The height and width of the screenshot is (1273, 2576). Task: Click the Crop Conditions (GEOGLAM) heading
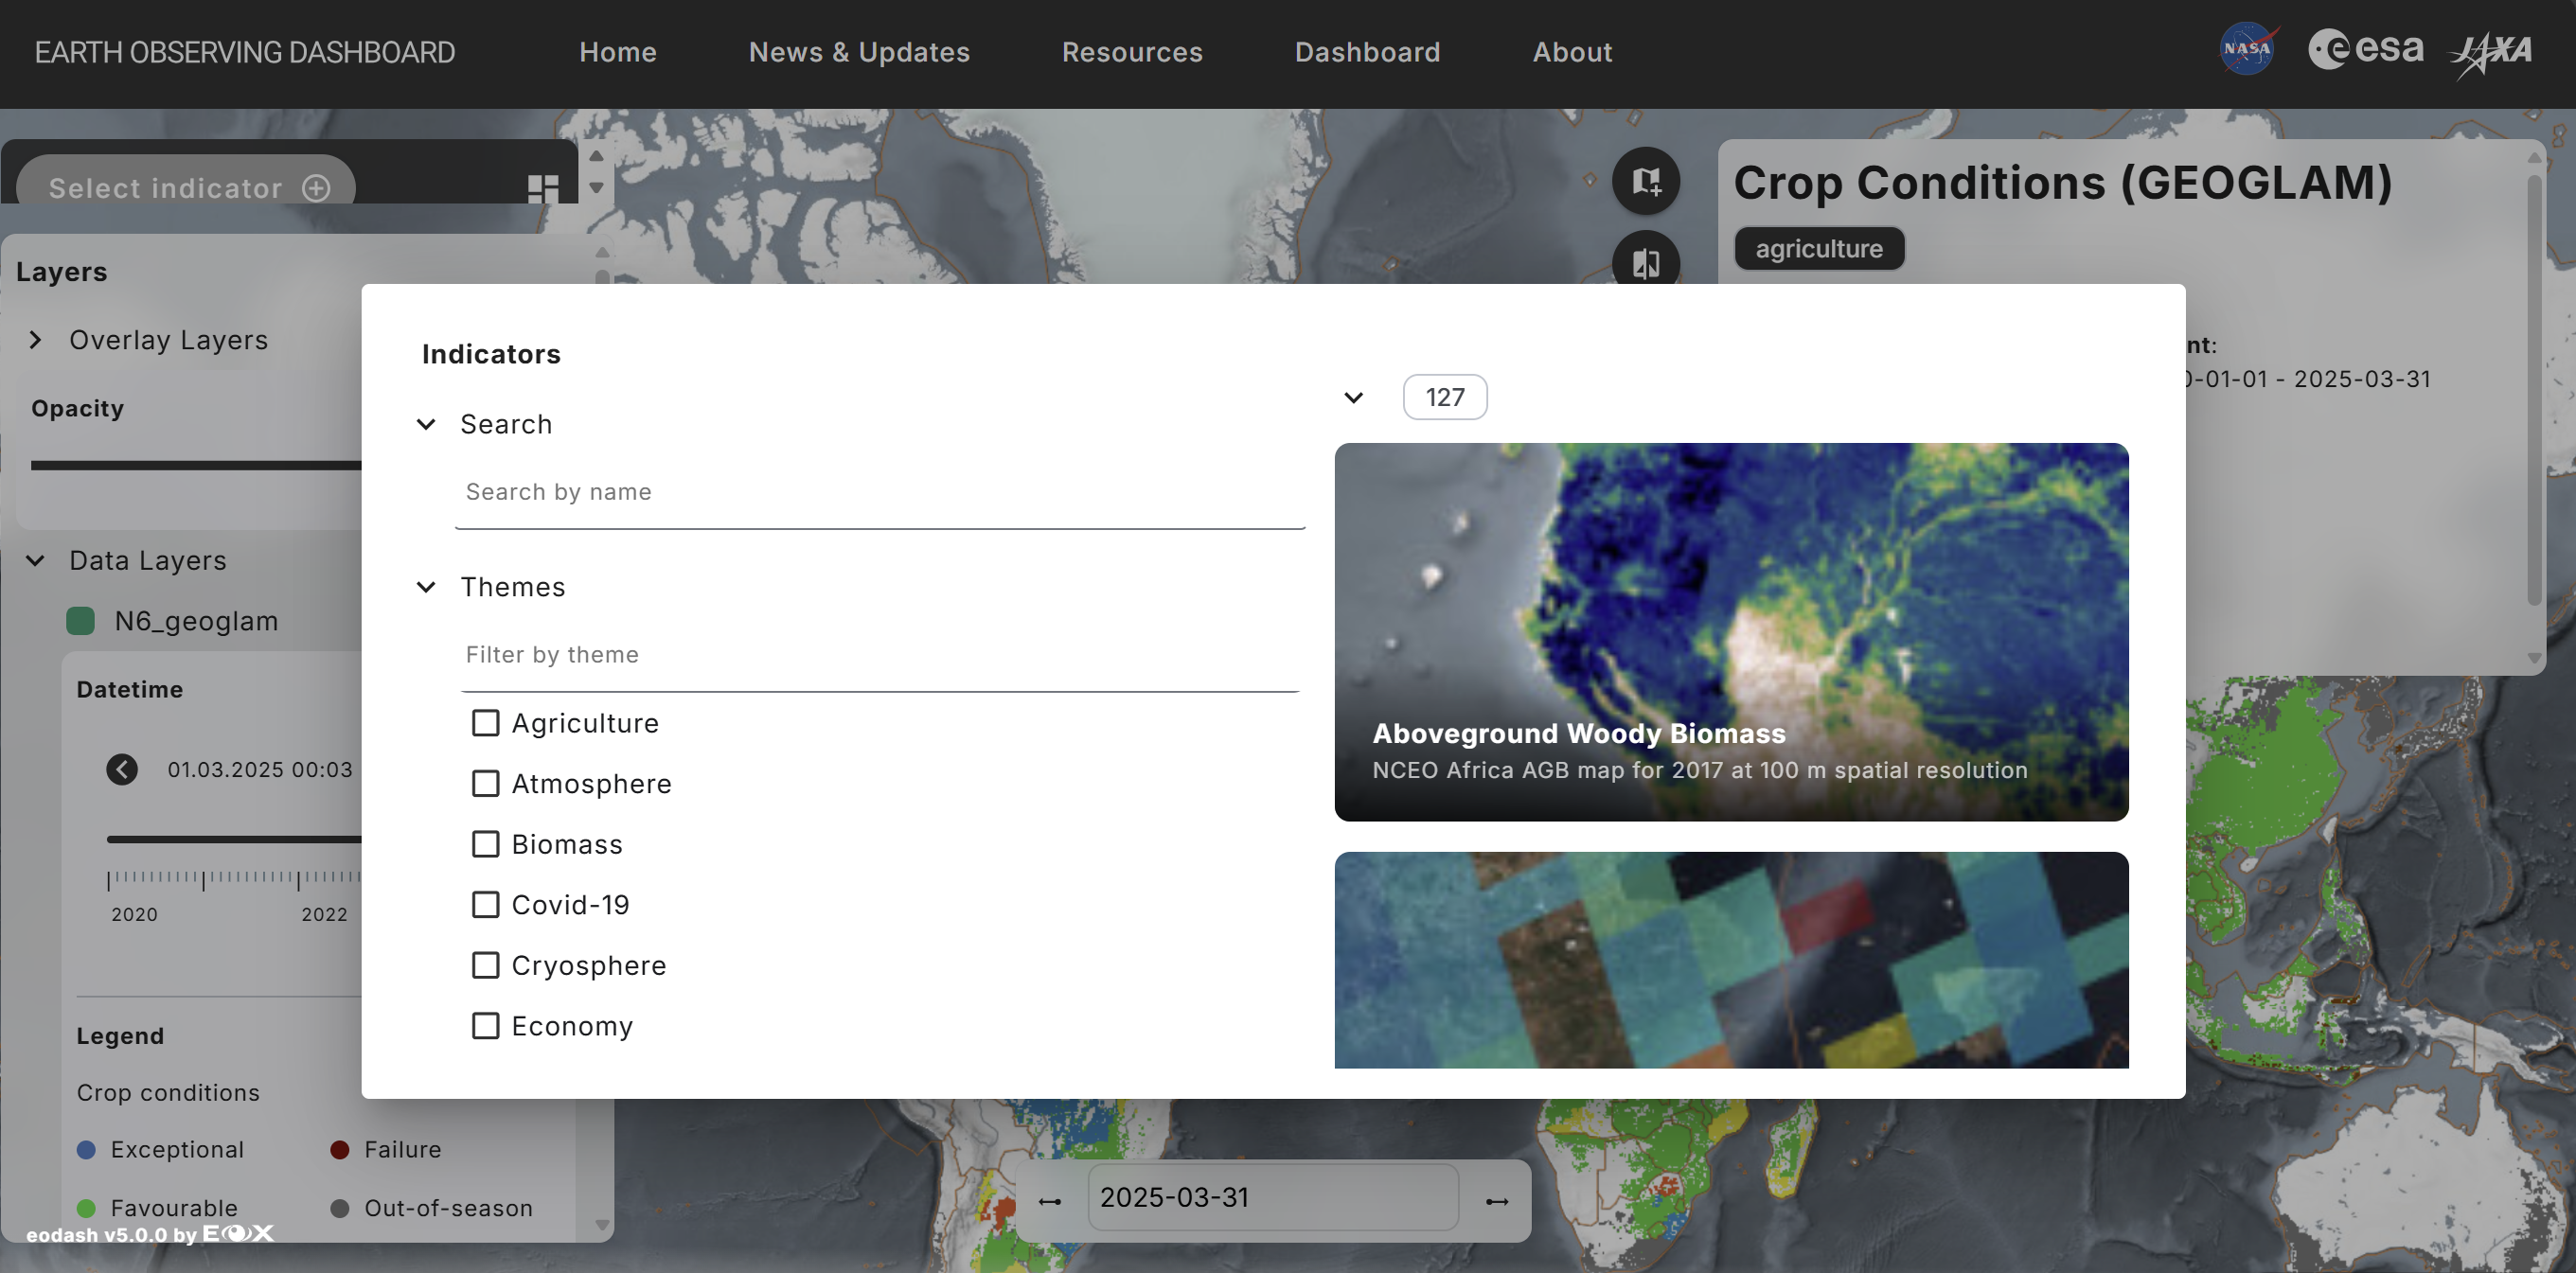2063,183
